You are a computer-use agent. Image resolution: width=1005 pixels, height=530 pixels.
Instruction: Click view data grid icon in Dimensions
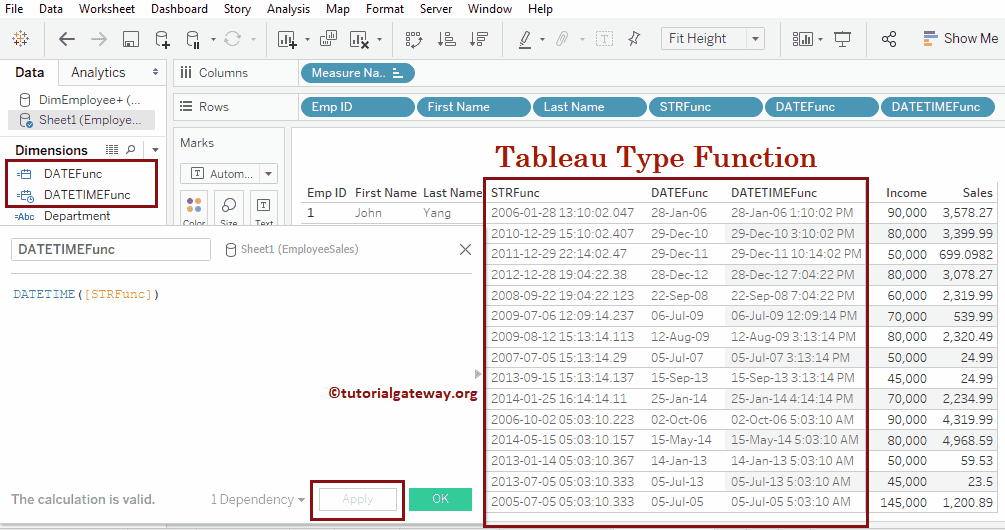[112, 149]
